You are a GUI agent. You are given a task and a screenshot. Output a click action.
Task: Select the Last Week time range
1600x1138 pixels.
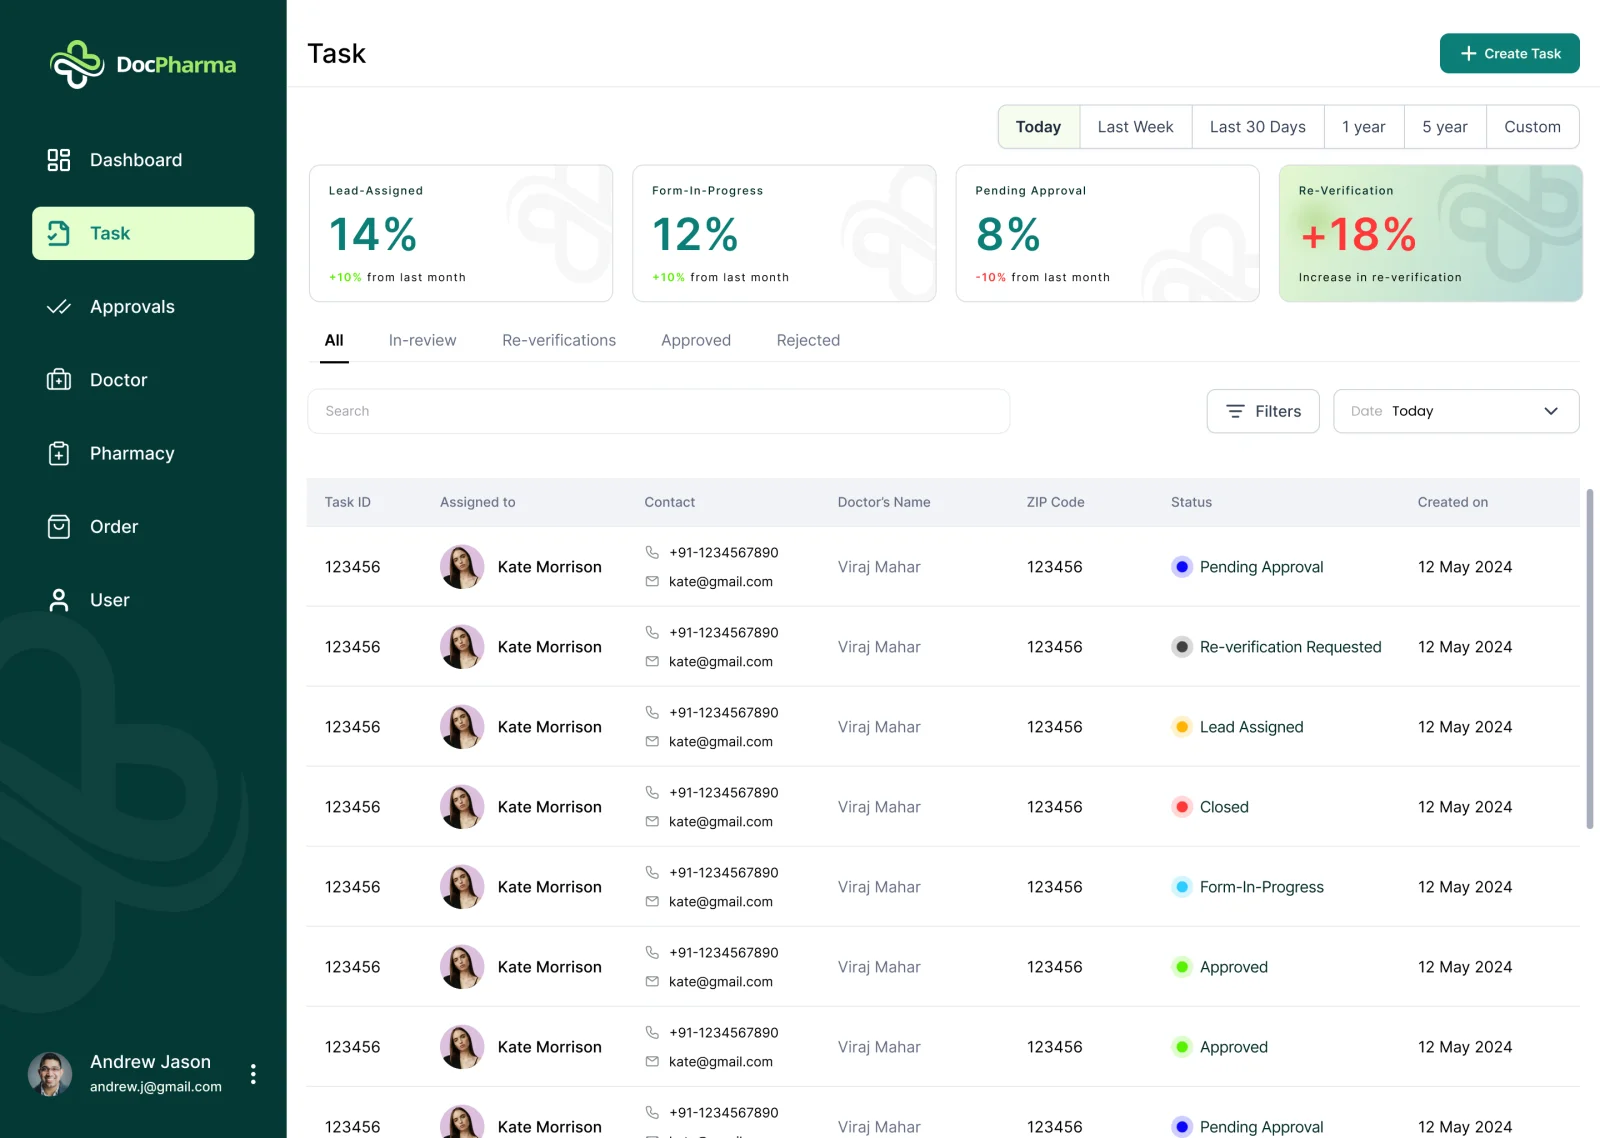1135,127
